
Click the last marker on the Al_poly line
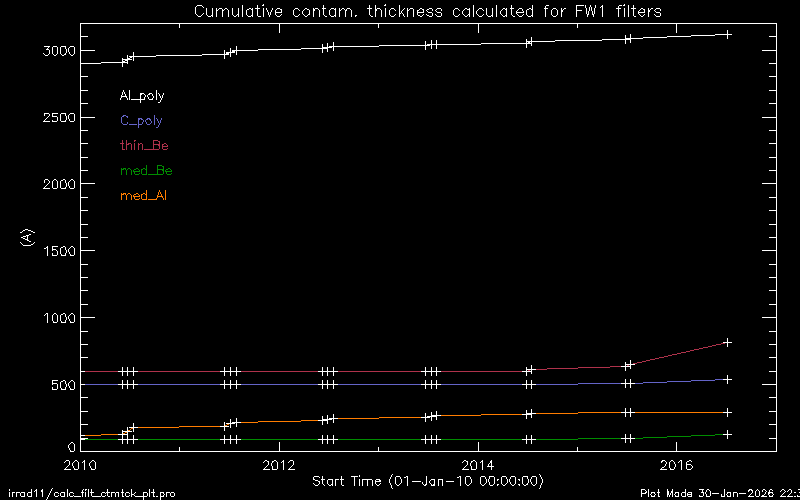pos(727,35)
